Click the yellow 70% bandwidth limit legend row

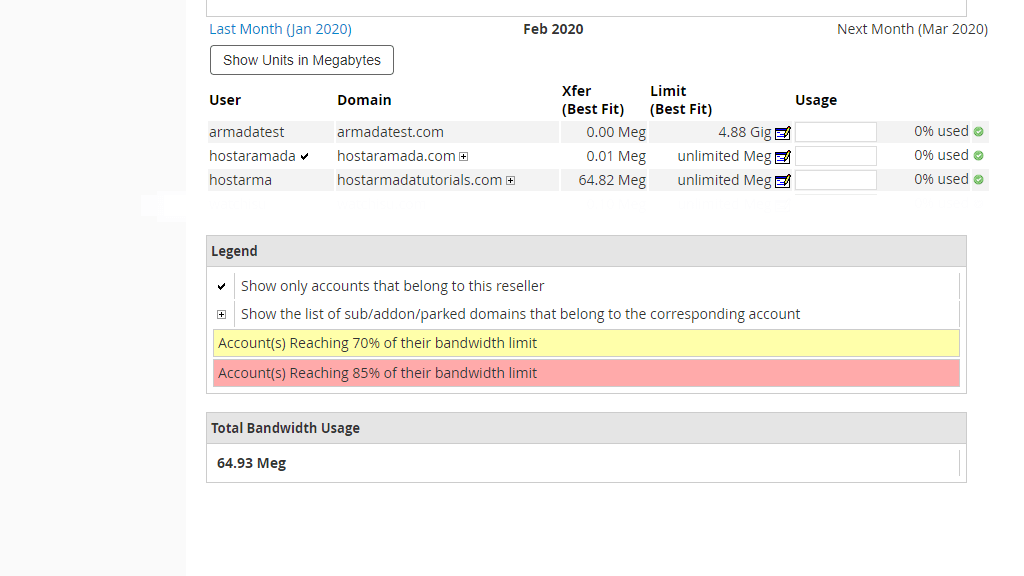pyautogui.click(x=586, y=343)
